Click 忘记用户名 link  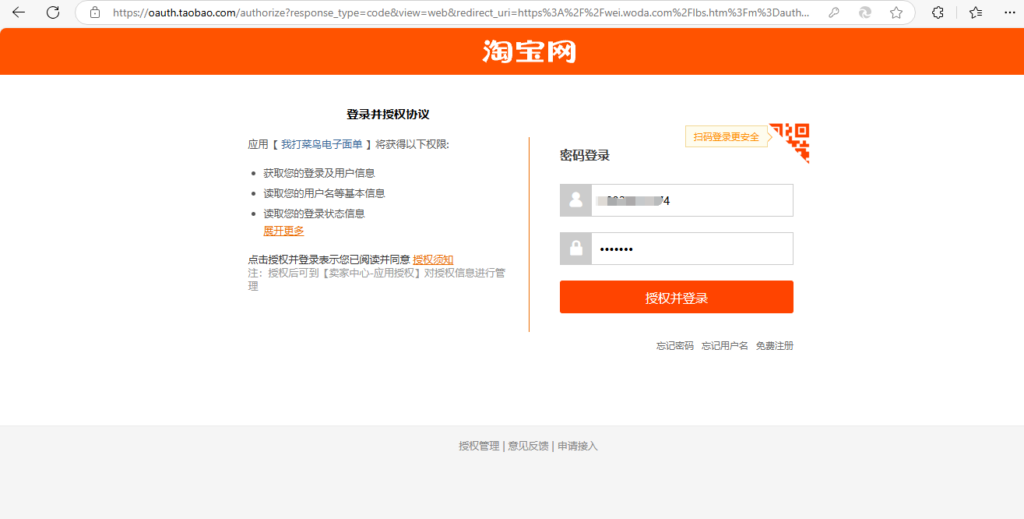pos(724,346)
